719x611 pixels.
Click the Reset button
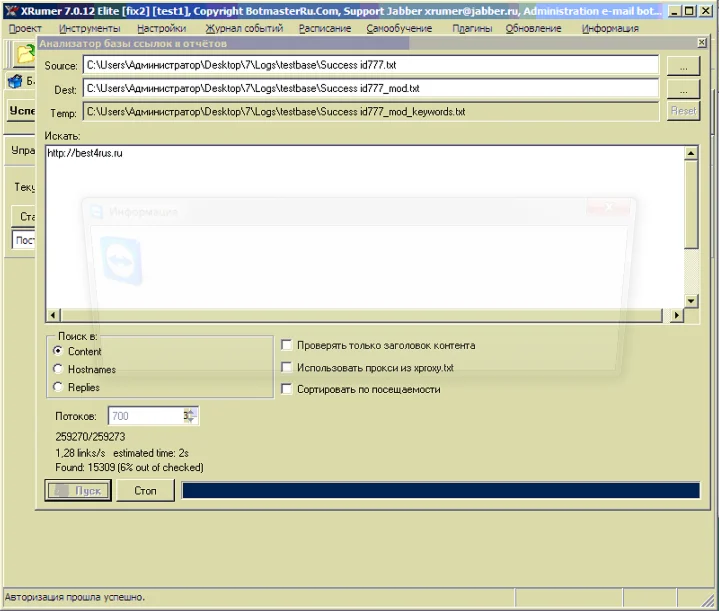tap(683, 111)
